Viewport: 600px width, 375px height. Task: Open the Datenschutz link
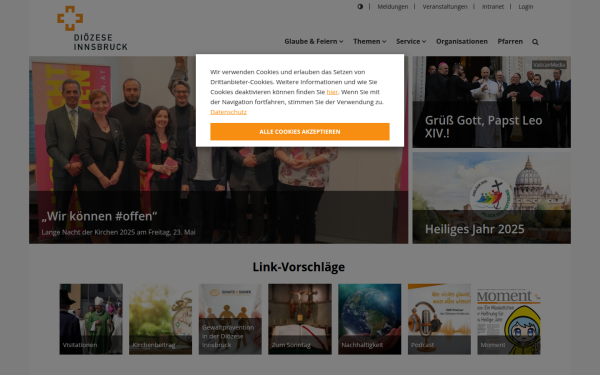(x=228, y=112)
